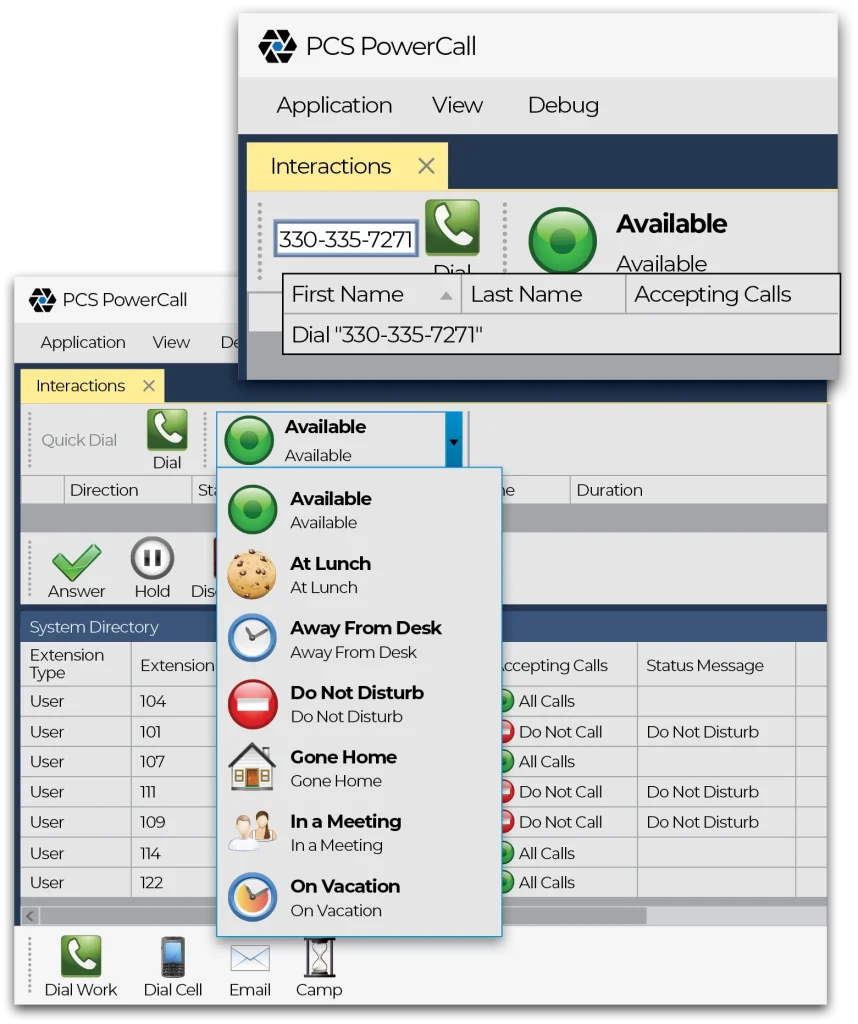Open the status dropdown arrow
This screenshot has height=1024, width=858.
pyautogui.click(x=454, y=440)
